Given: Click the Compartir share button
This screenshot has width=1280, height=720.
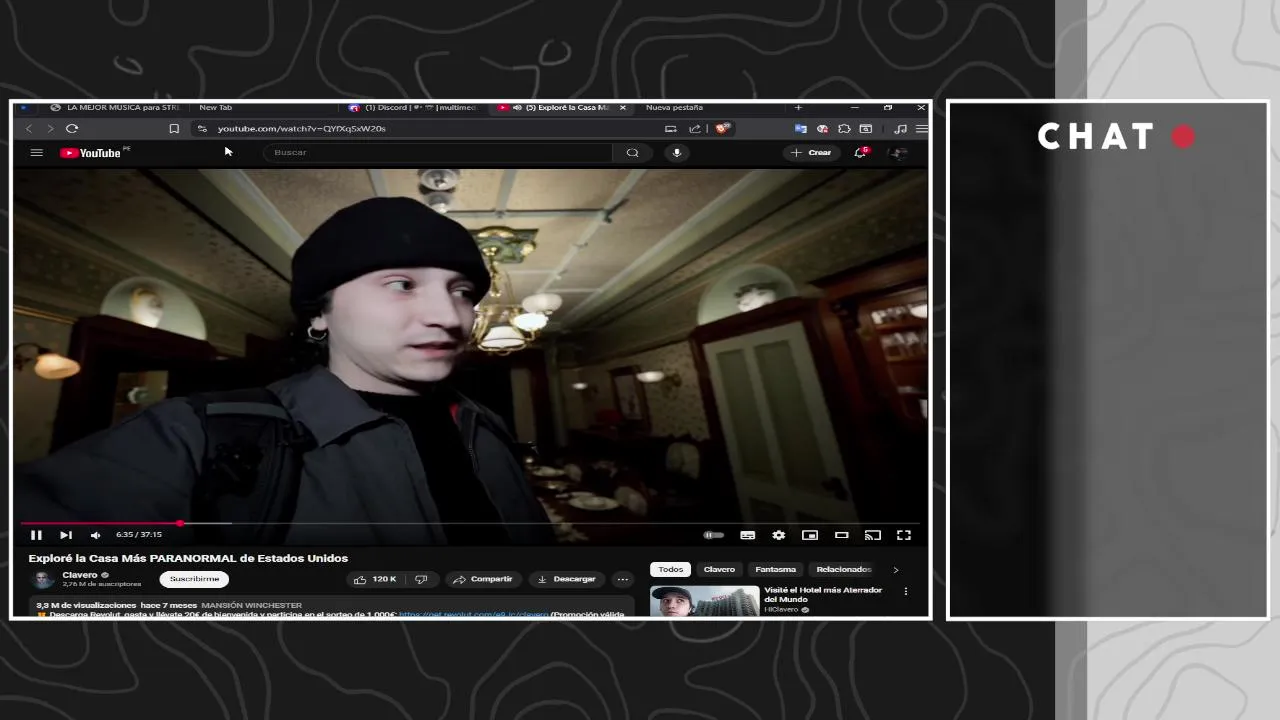Looking at the screenshot, I should pyautogui.click(x=482, y=579).
